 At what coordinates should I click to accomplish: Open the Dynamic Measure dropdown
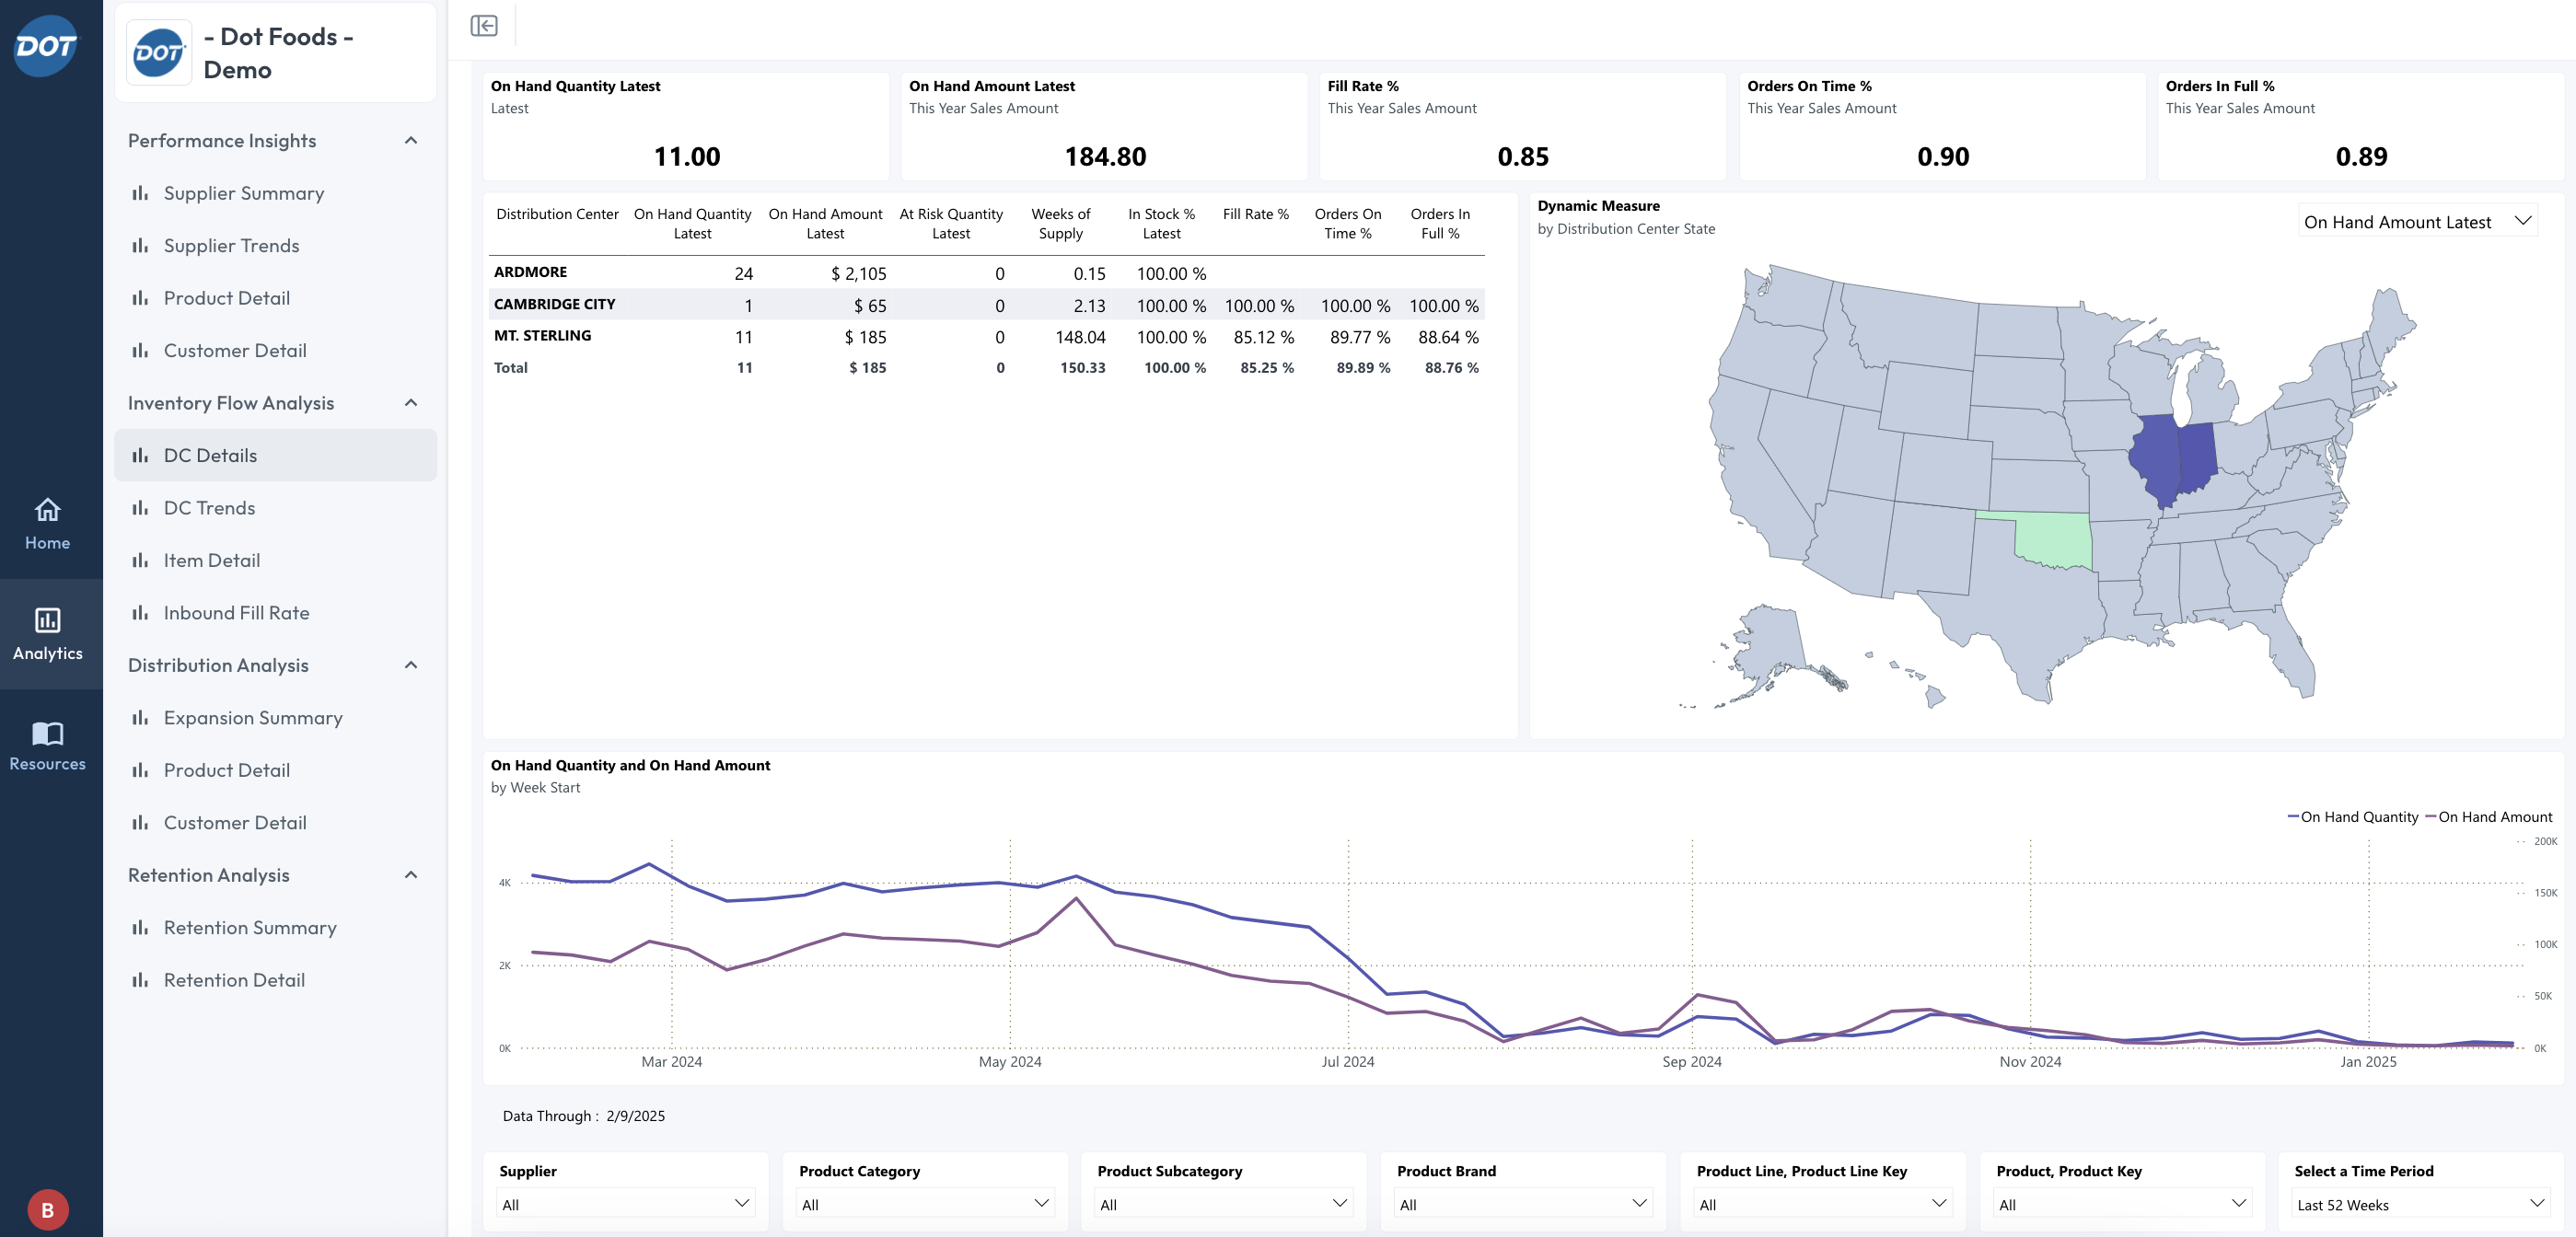(2416, 222)
